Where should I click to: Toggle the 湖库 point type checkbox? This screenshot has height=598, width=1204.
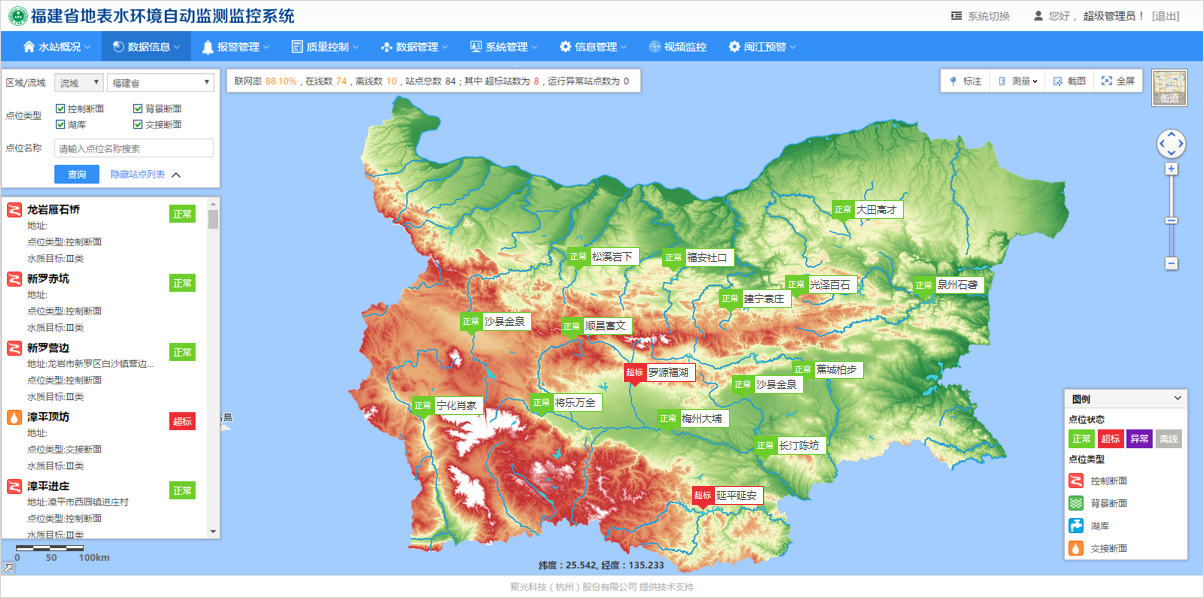[60, 125]
